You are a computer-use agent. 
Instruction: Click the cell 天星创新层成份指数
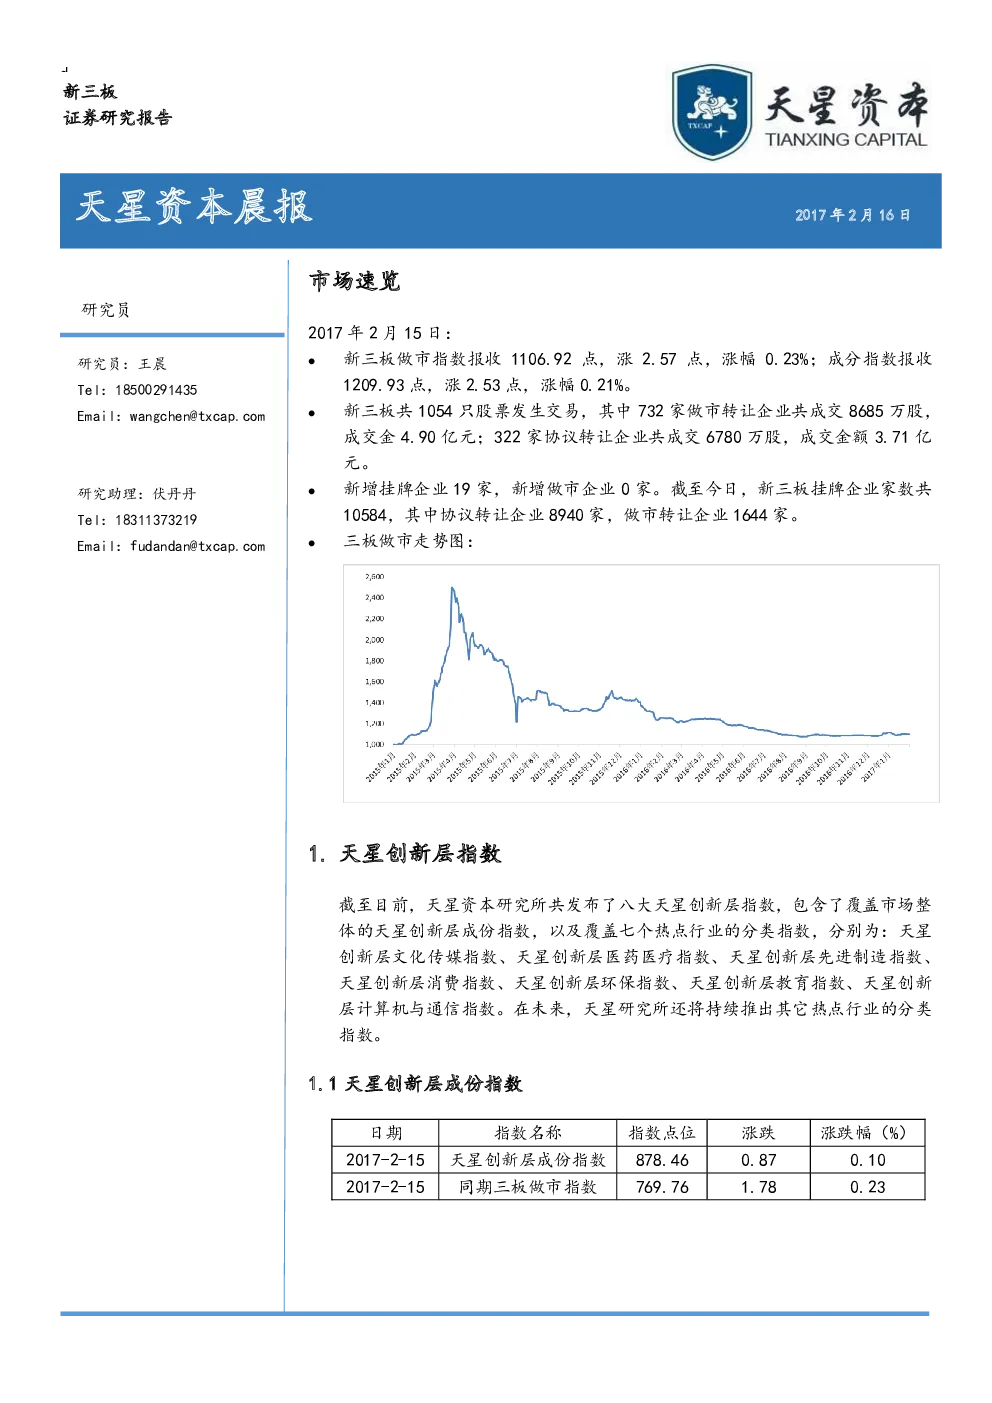coord(528,1160)
